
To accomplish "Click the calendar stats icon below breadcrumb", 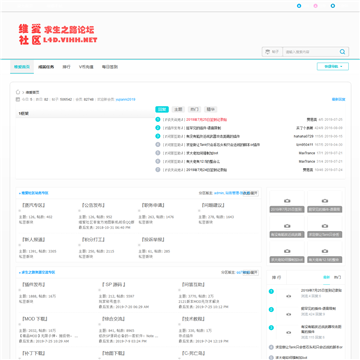I will pos(18,99).
